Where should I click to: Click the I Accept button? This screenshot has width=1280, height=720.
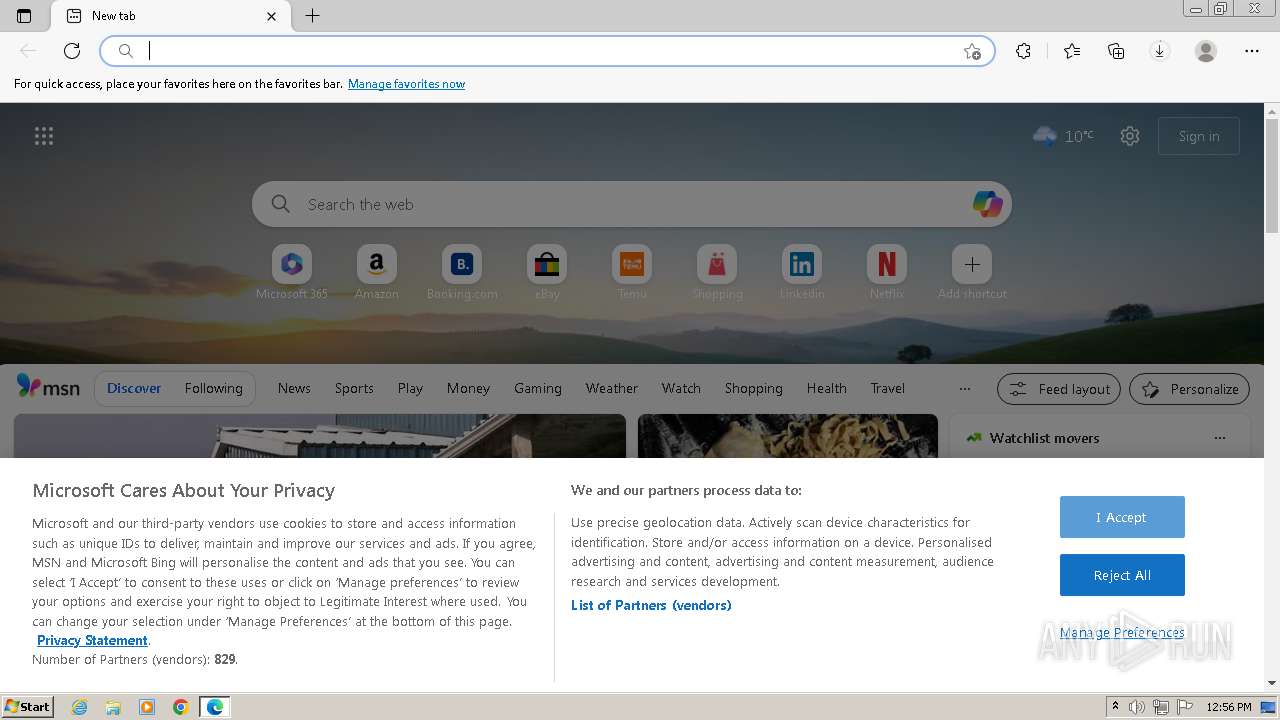(x=1122, y=517)
